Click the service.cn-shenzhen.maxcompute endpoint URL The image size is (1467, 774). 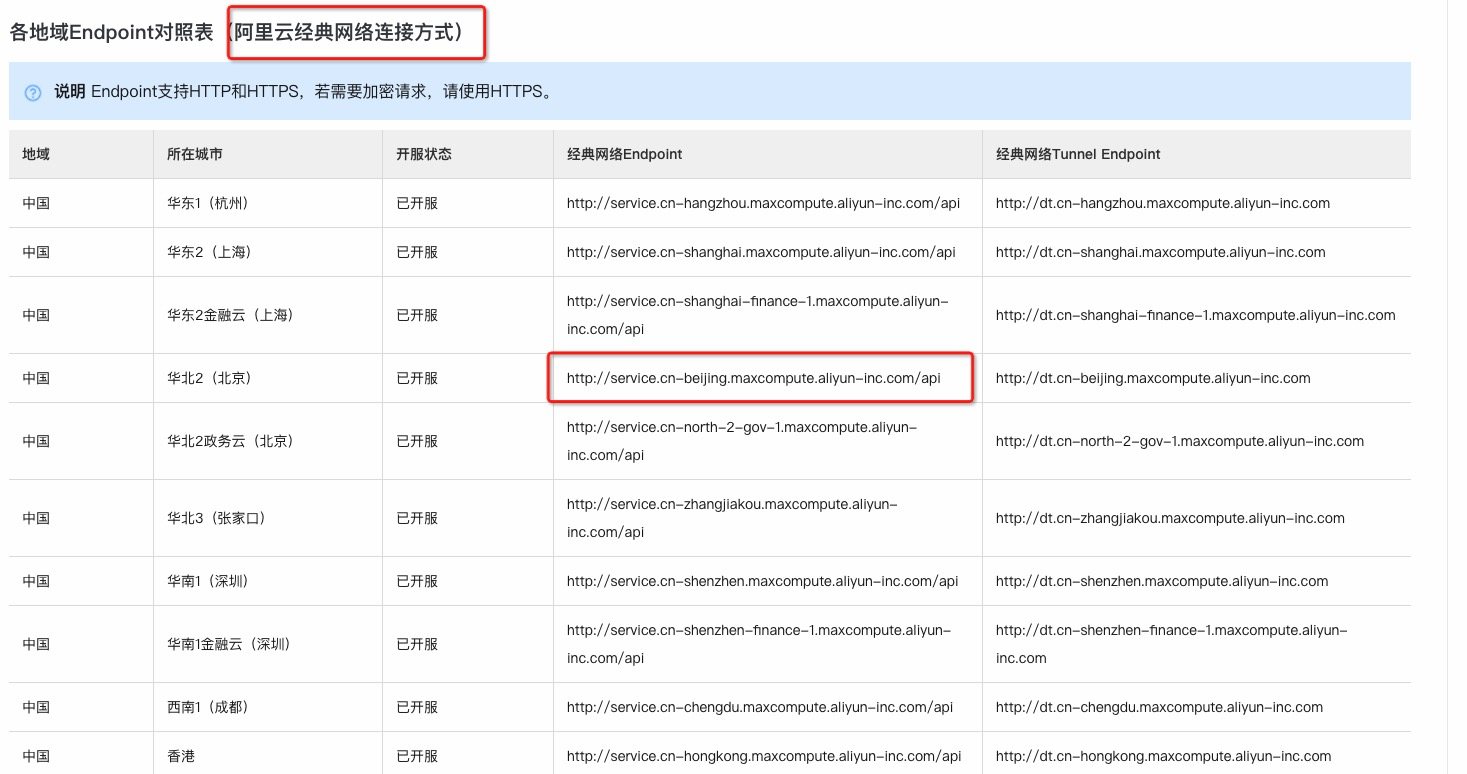click(x=762, y=581)
